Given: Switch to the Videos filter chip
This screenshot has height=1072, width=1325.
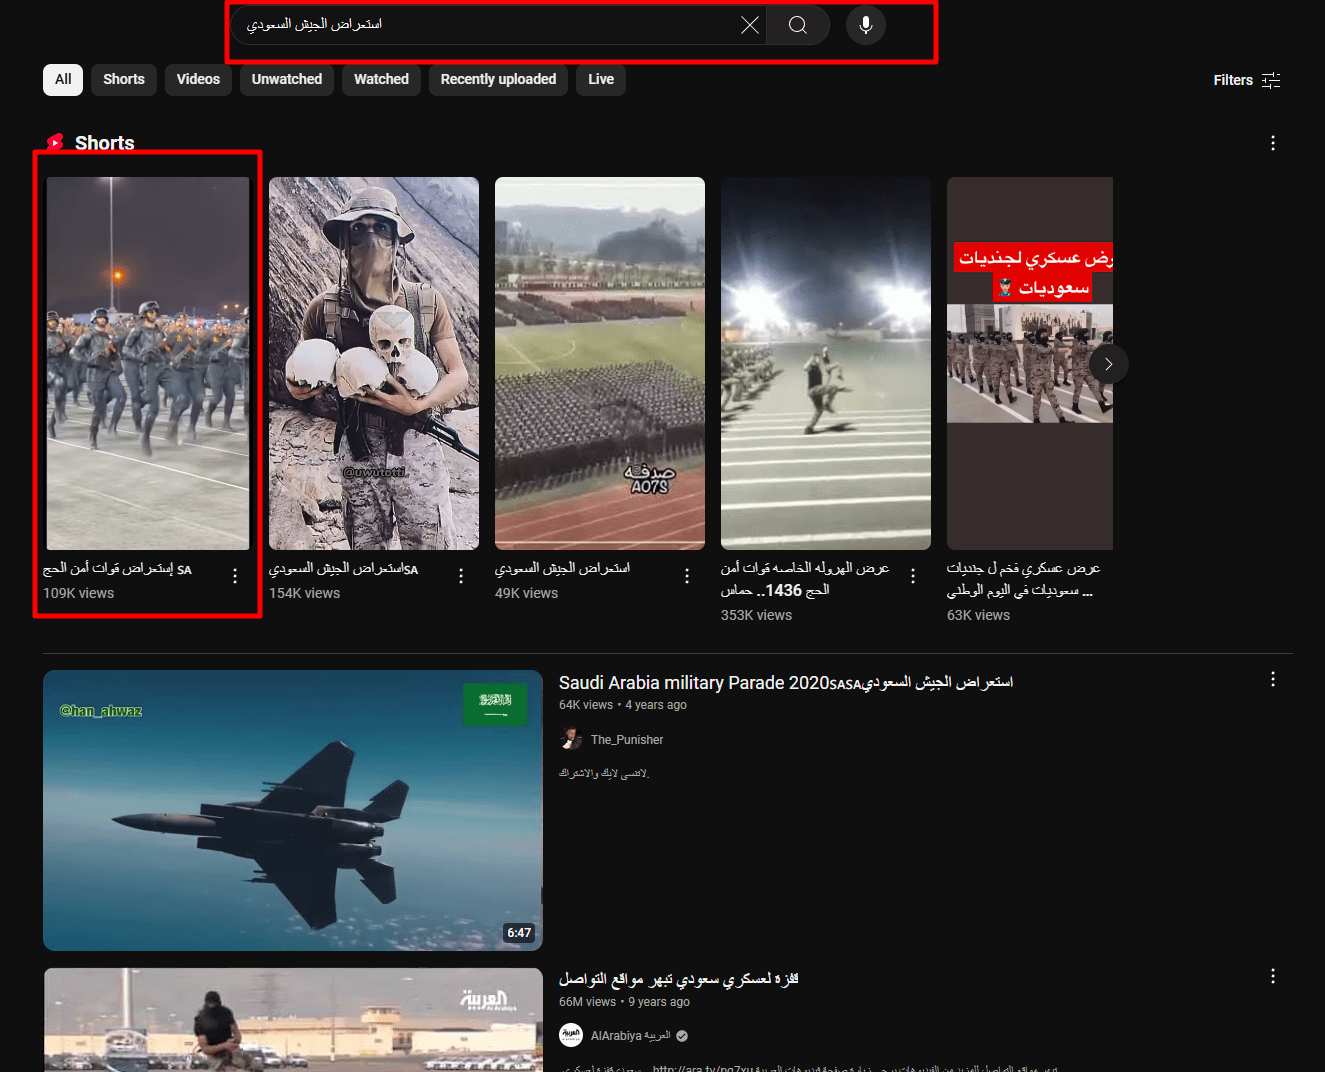Looking at the screenshot, I should pyautogui.click(x=198, y=80).
